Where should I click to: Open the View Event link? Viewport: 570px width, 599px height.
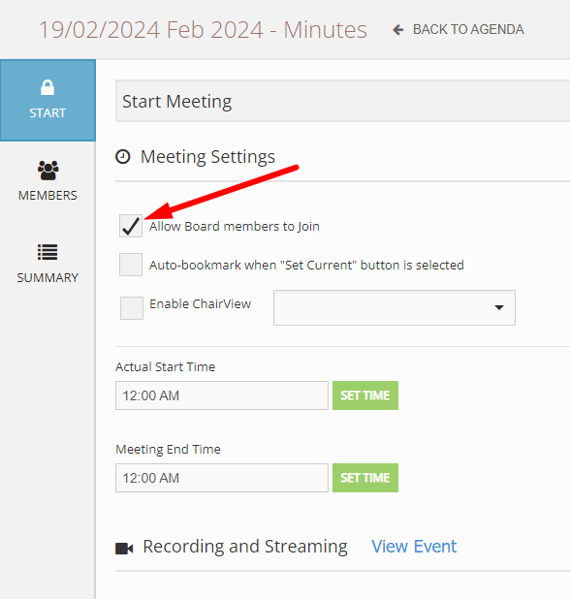coord(414,546)
